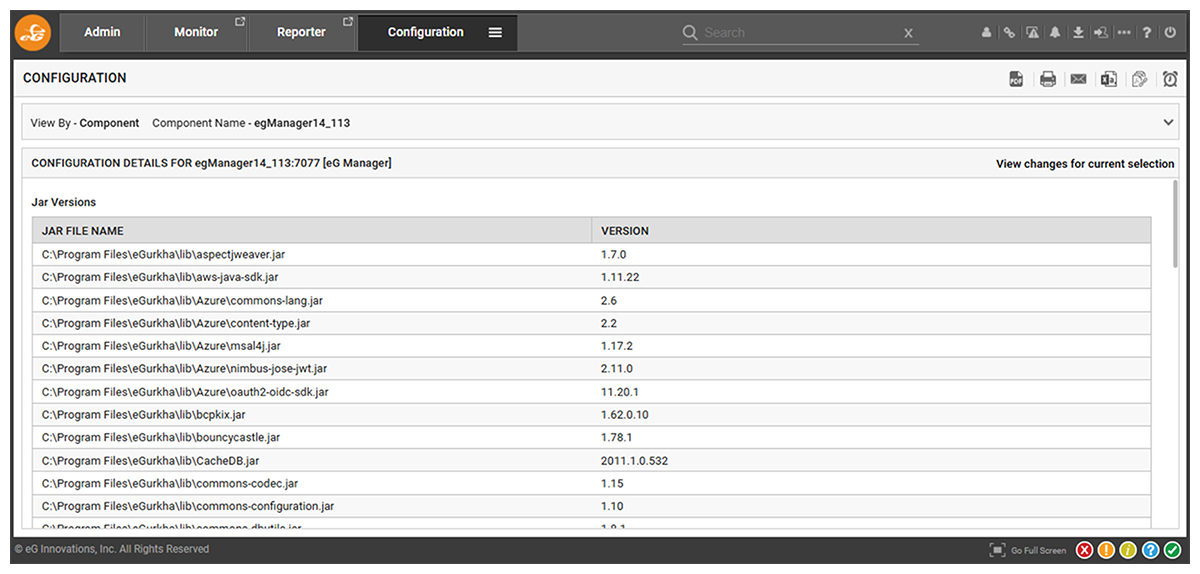Click the yellow info minor alarm icon
Screen dimensions: 1200x574
point(1128,550)
